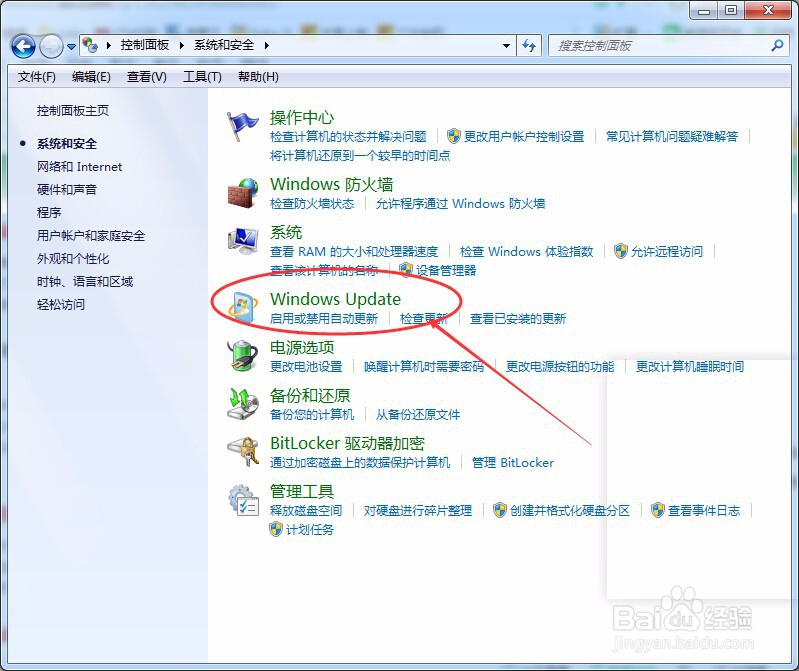799x671 pixels.
Task: Click the Backup and Restore icon
Action: (243, 404)
